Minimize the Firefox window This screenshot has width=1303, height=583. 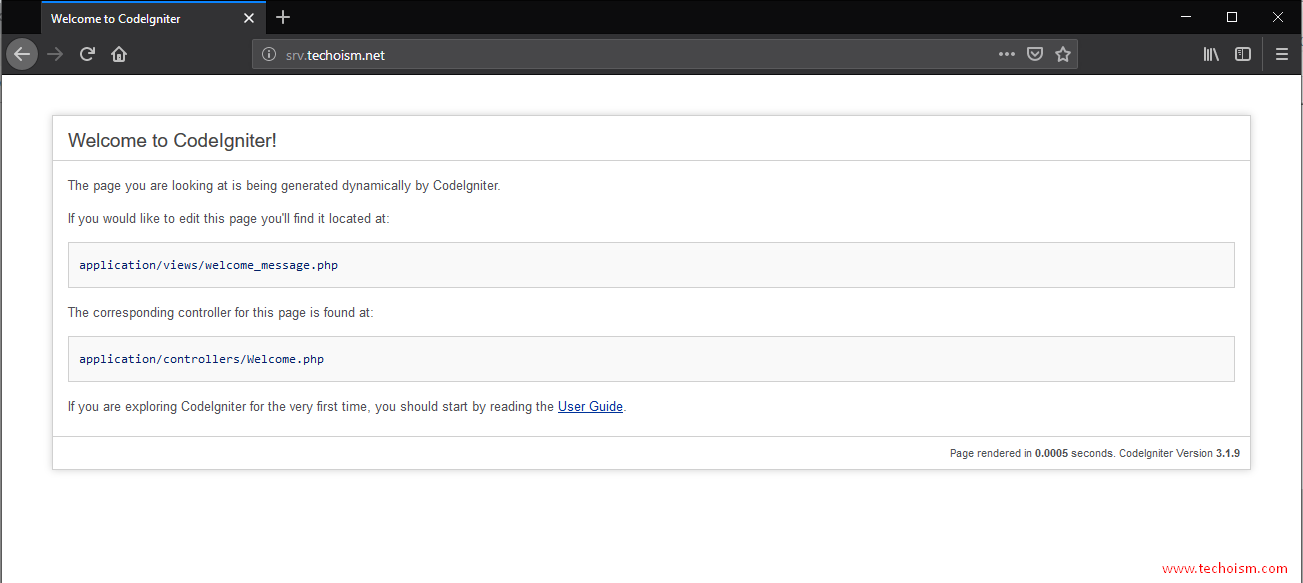(1186, 17)
